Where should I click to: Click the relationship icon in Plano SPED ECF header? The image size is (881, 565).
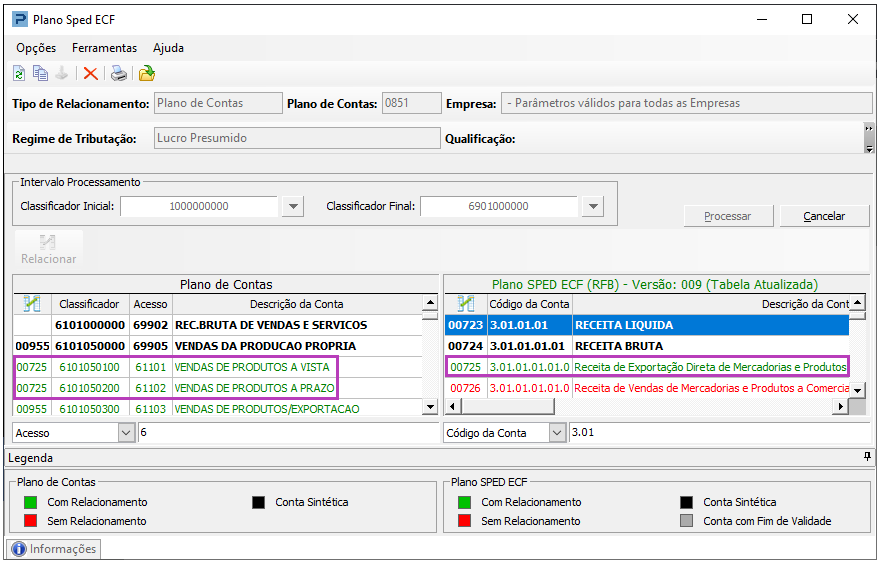point(465,304)
